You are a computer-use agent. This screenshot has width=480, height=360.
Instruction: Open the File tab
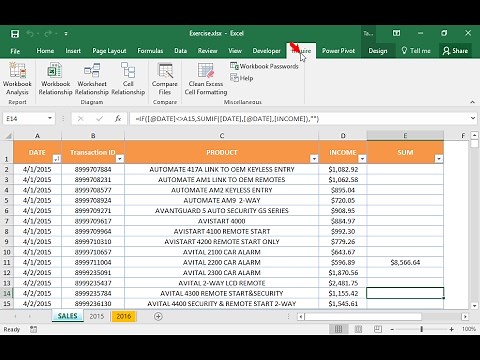pos(15,51)
